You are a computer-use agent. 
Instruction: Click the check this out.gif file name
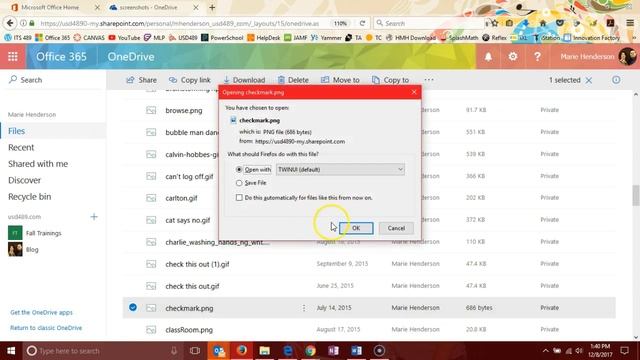pyautogui.click(x=192, y=286)
